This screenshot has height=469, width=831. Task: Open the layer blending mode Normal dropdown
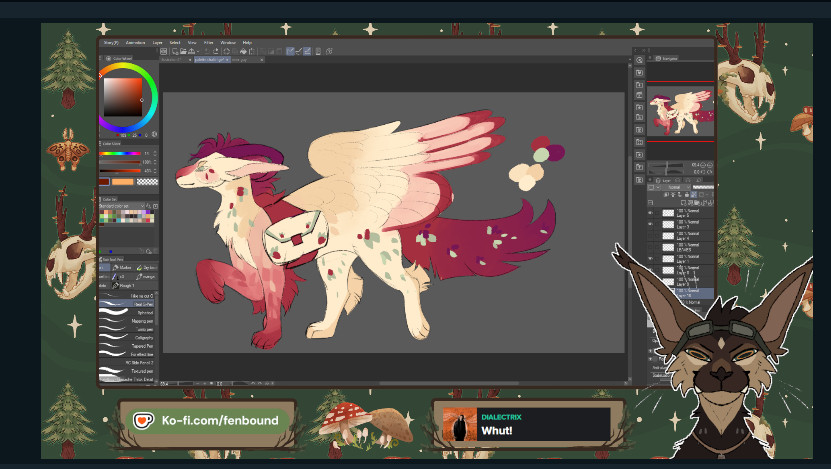(674, 187)
